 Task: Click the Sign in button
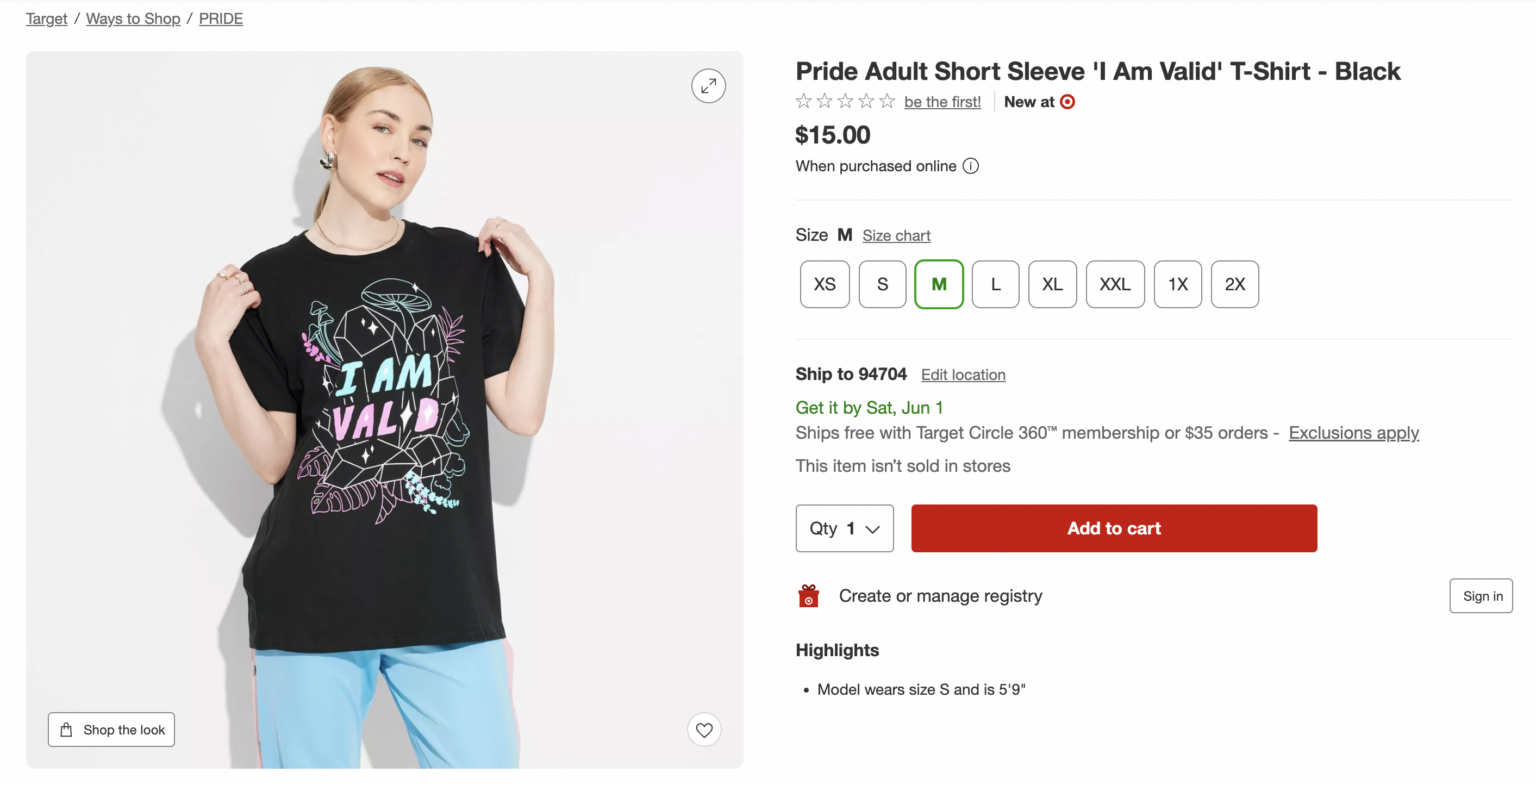pos(1481,596)
